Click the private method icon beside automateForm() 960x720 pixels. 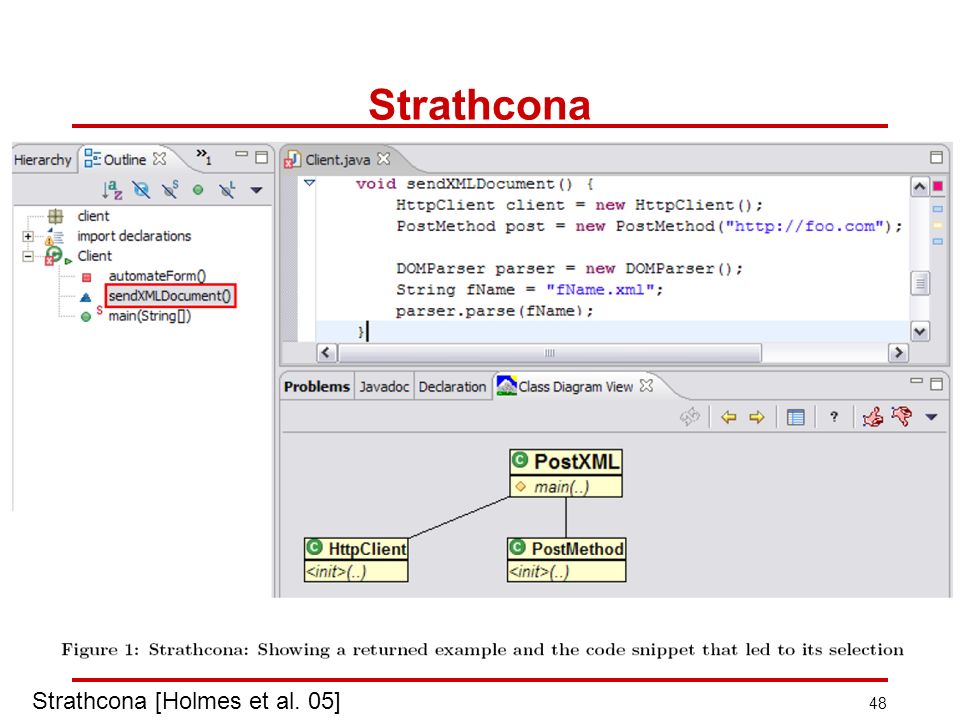coord(86,277)
